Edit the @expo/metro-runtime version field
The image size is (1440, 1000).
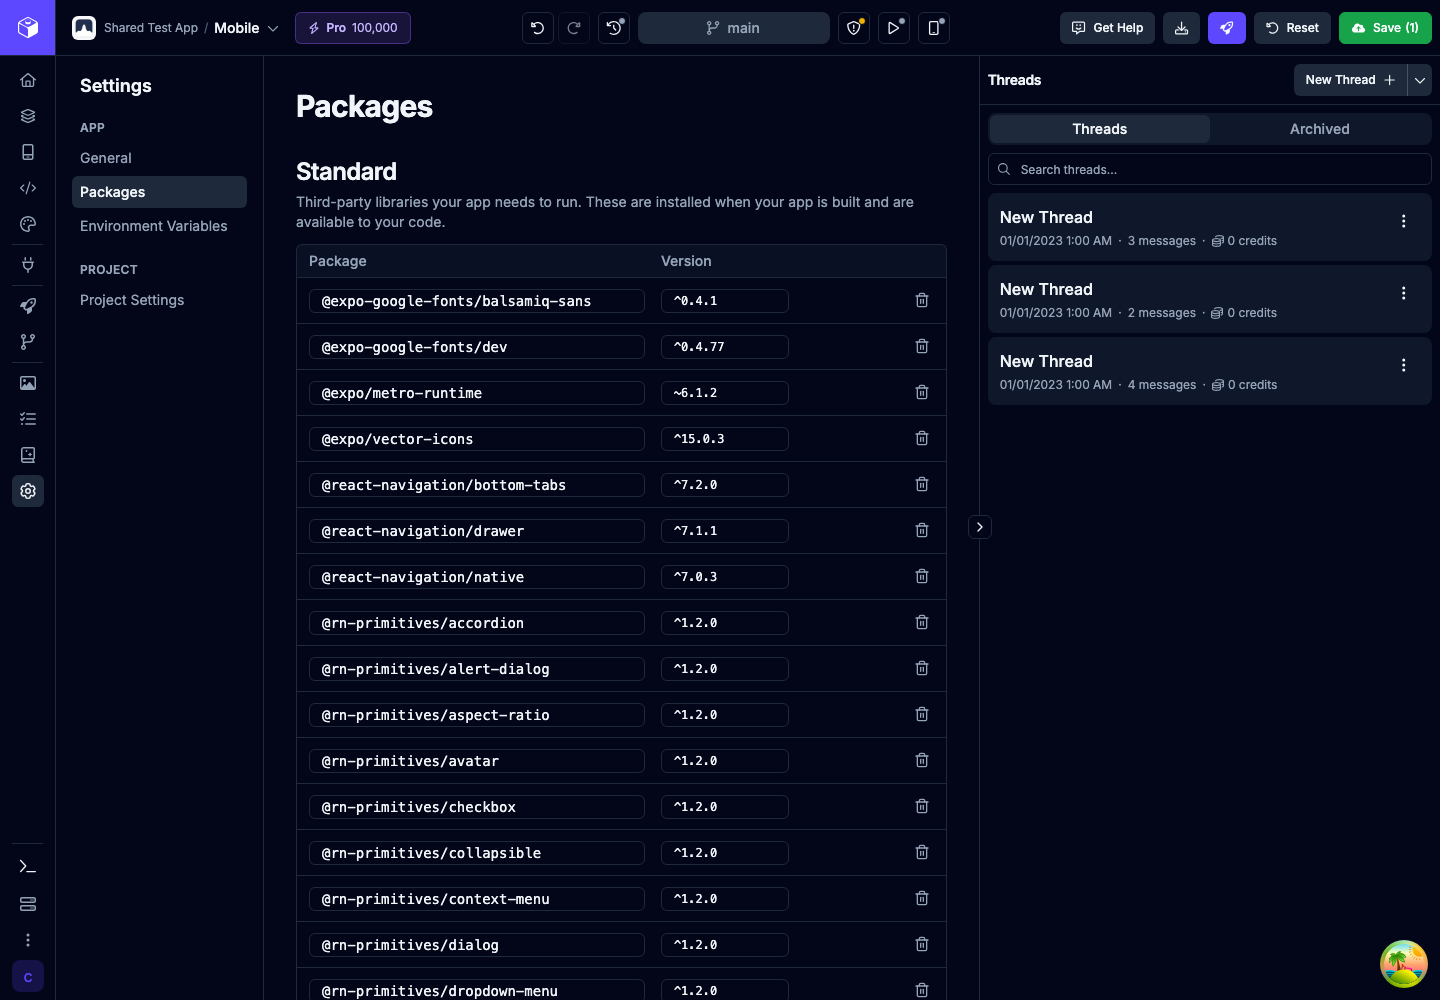pos(725,393)
